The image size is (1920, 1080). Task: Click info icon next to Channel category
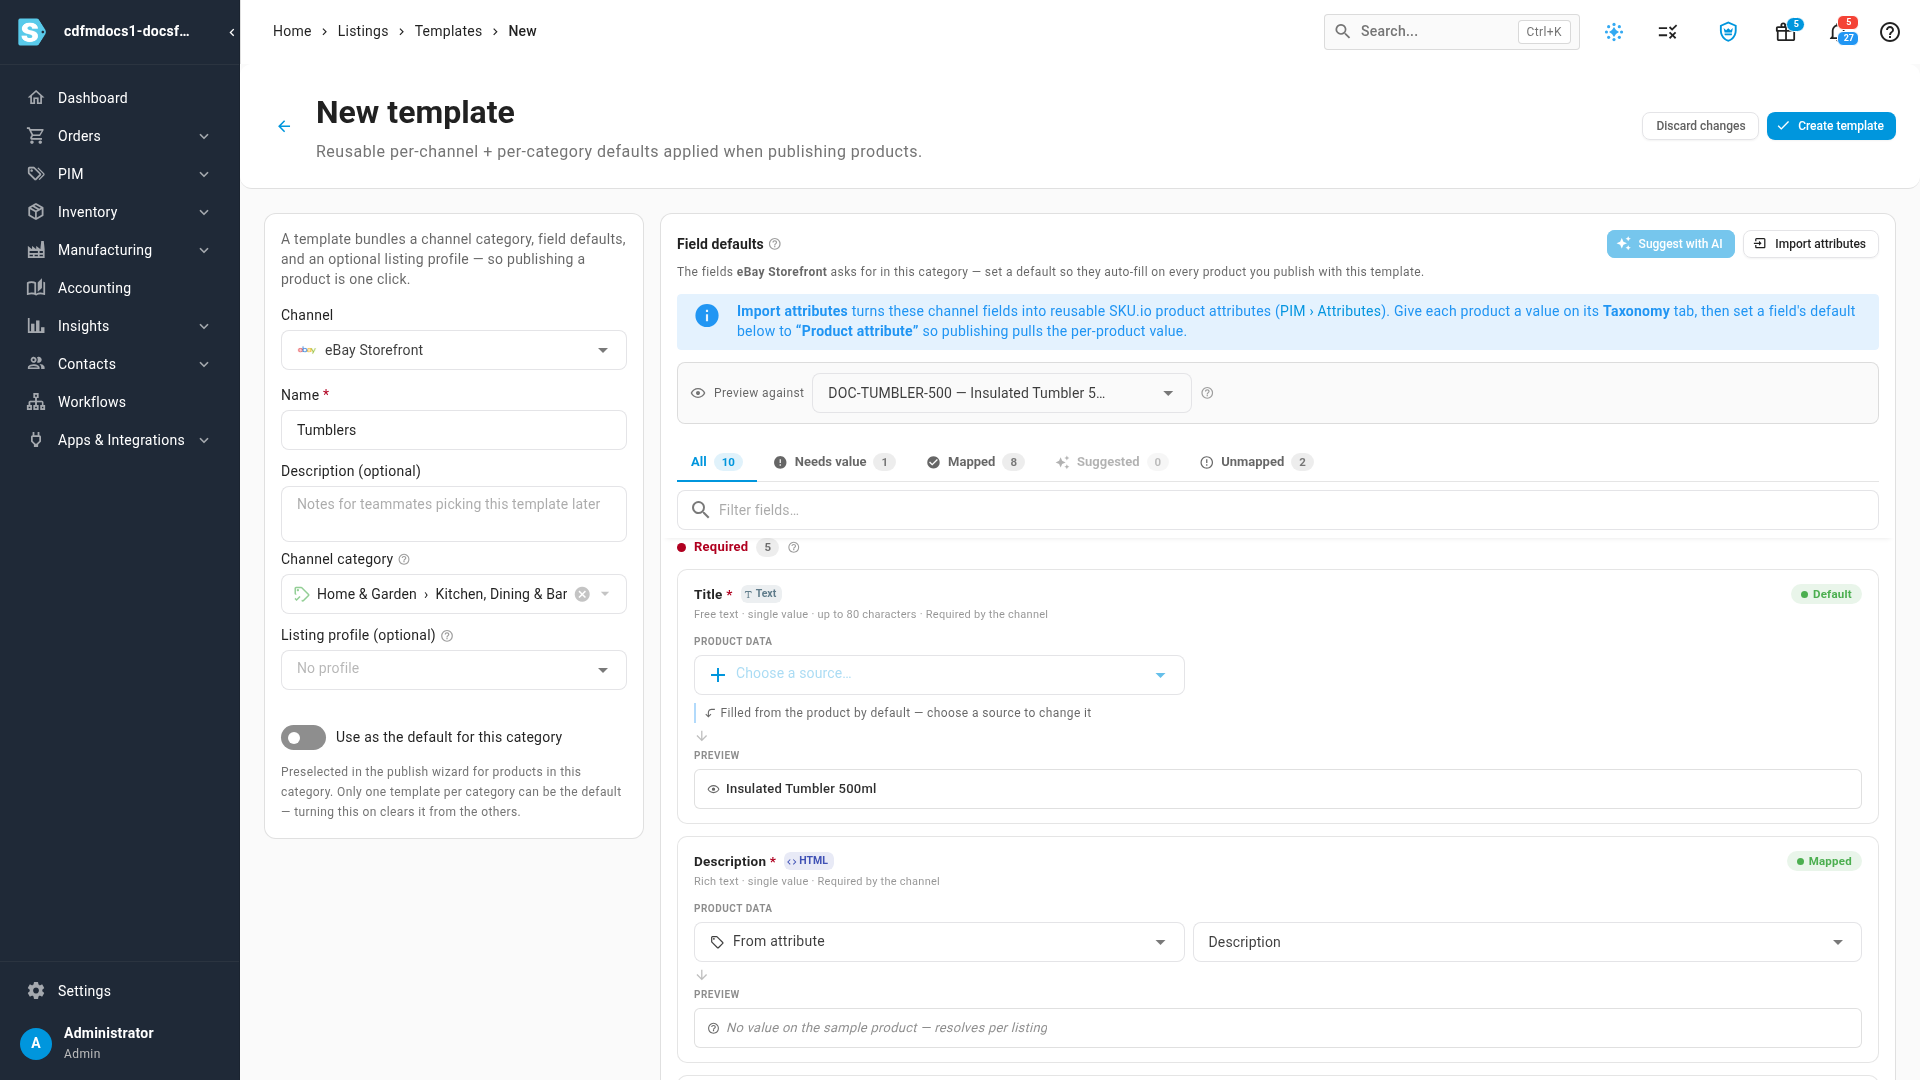coord(404,560)
